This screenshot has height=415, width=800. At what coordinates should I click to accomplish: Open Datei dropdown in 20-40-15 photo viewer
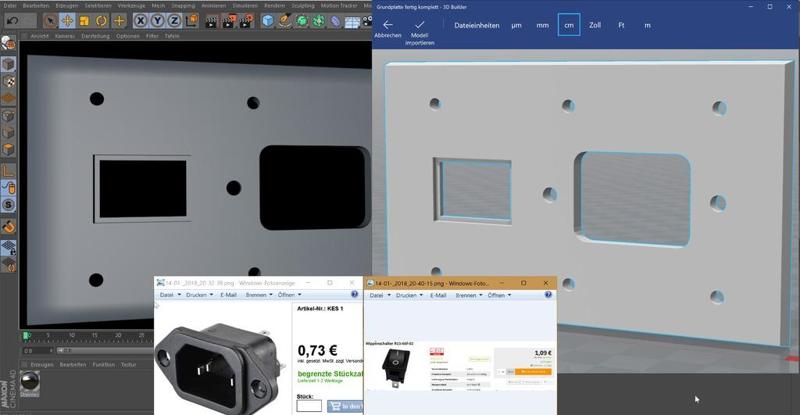[x=380, y=296]
